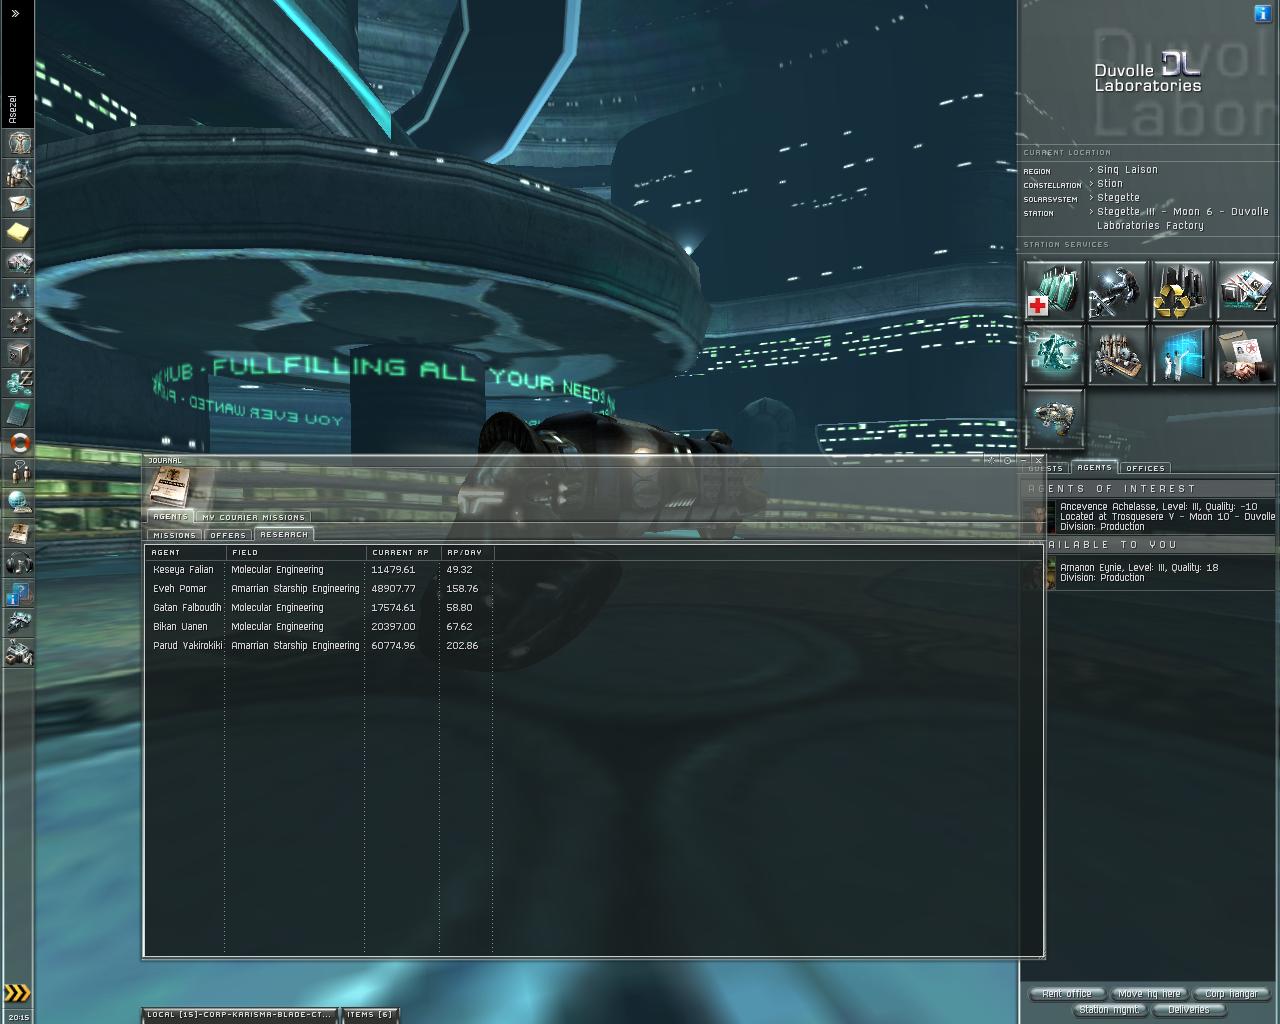Click the Stegette solar system link
The height and width of the screenshot is (1024, 1280).
click(x=1118, y=198)
